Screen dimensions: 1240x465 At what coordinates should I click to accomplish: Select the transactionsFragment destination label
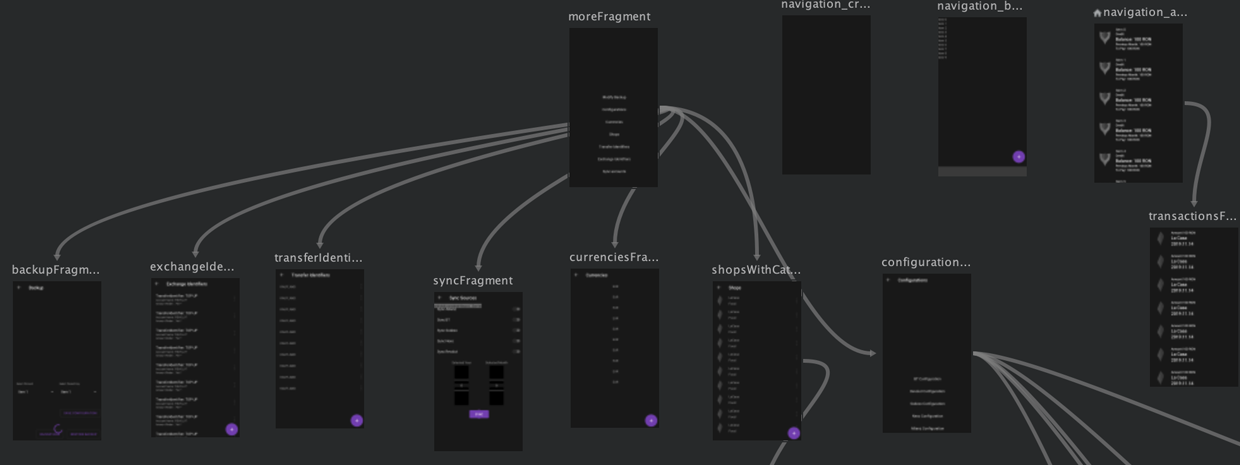click(x=1193, y=217)
